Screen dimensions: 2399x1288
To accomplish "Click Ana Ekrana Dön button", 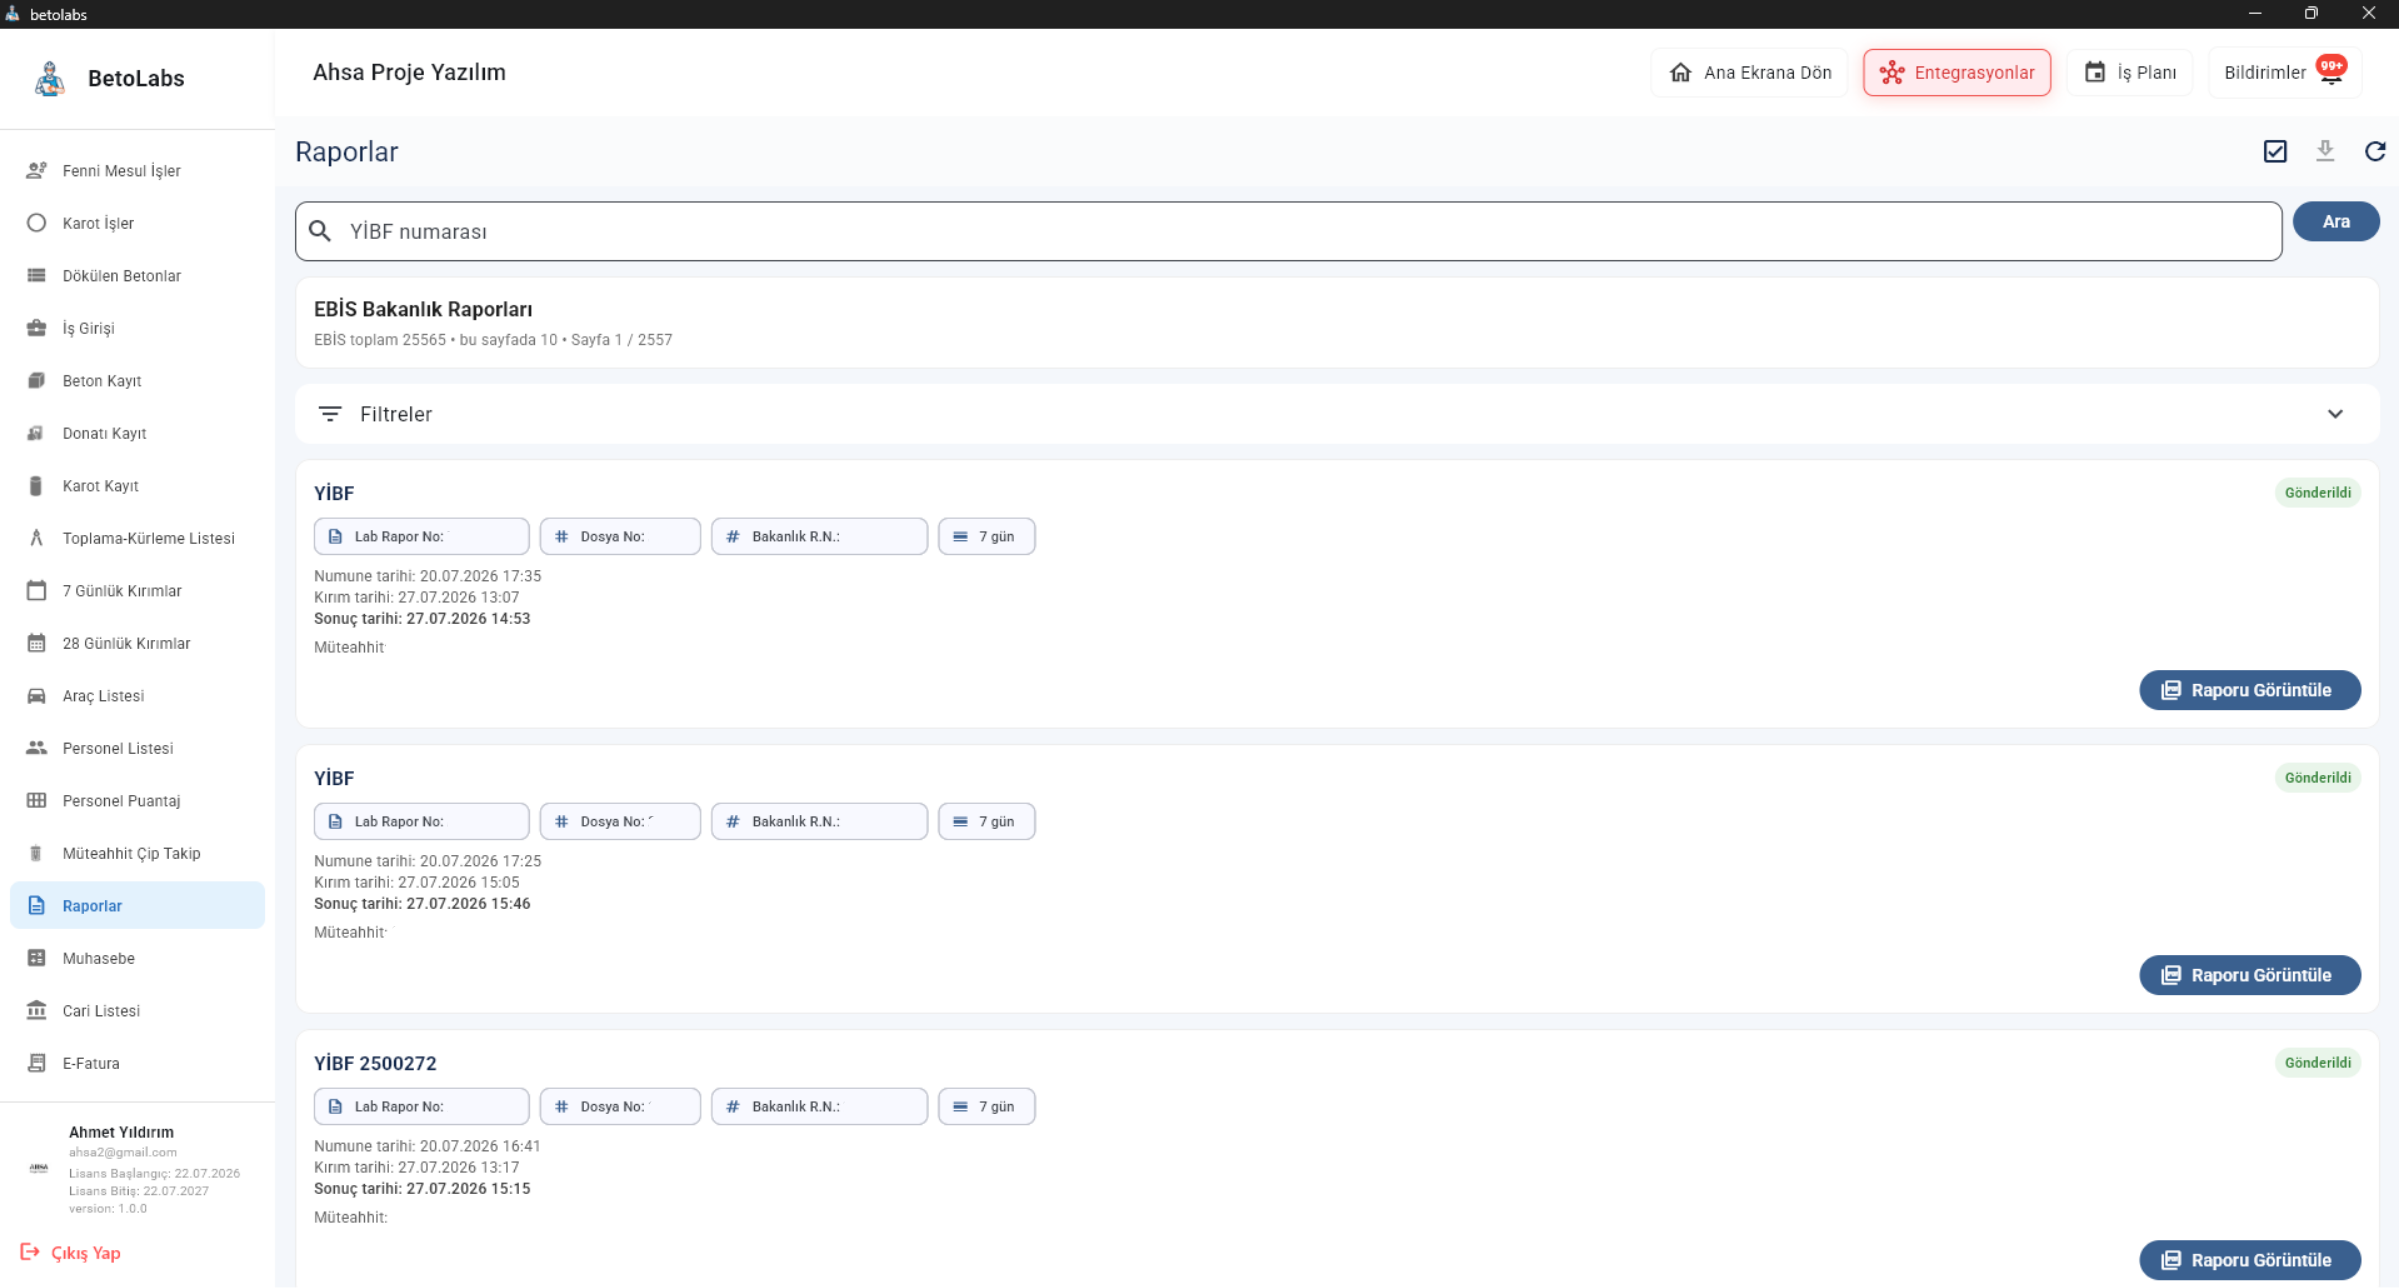I will [1750, 73].
